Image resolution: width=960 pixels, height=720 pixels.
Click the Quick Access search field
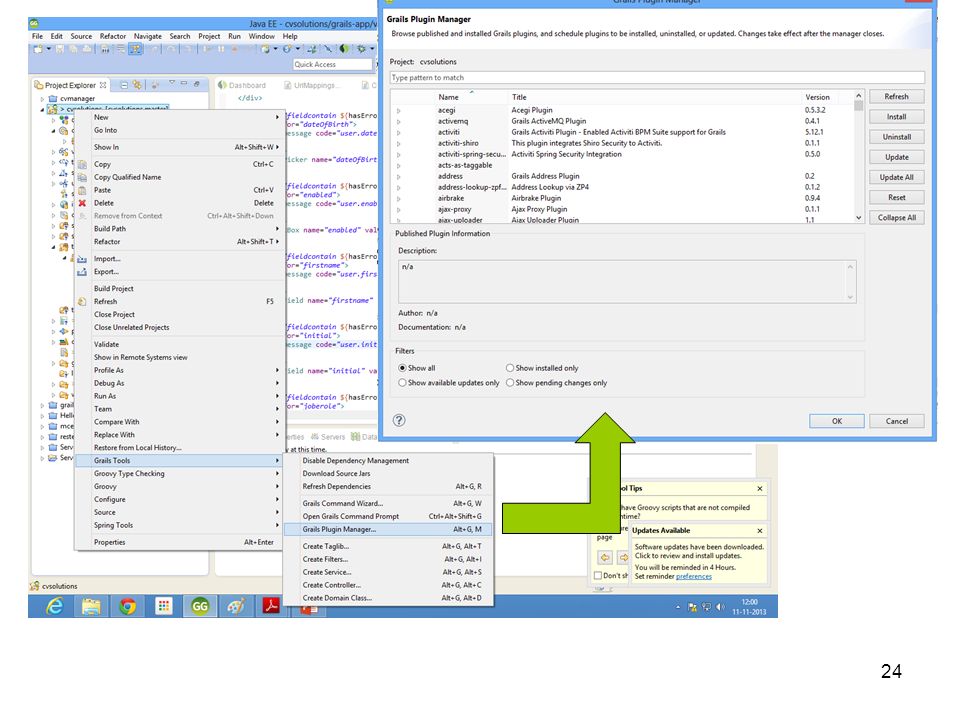pos(332,64)
